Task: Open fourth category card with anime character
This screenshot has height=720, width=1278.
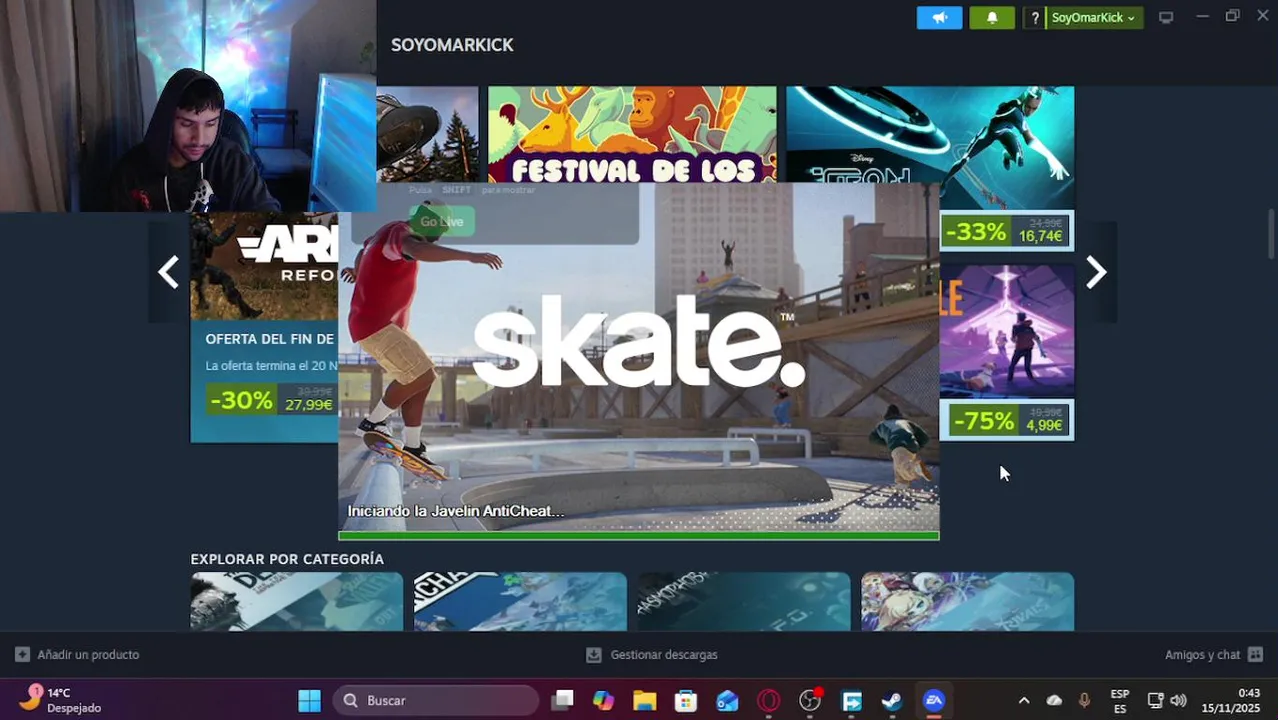Action: click(x=968, y=601)
